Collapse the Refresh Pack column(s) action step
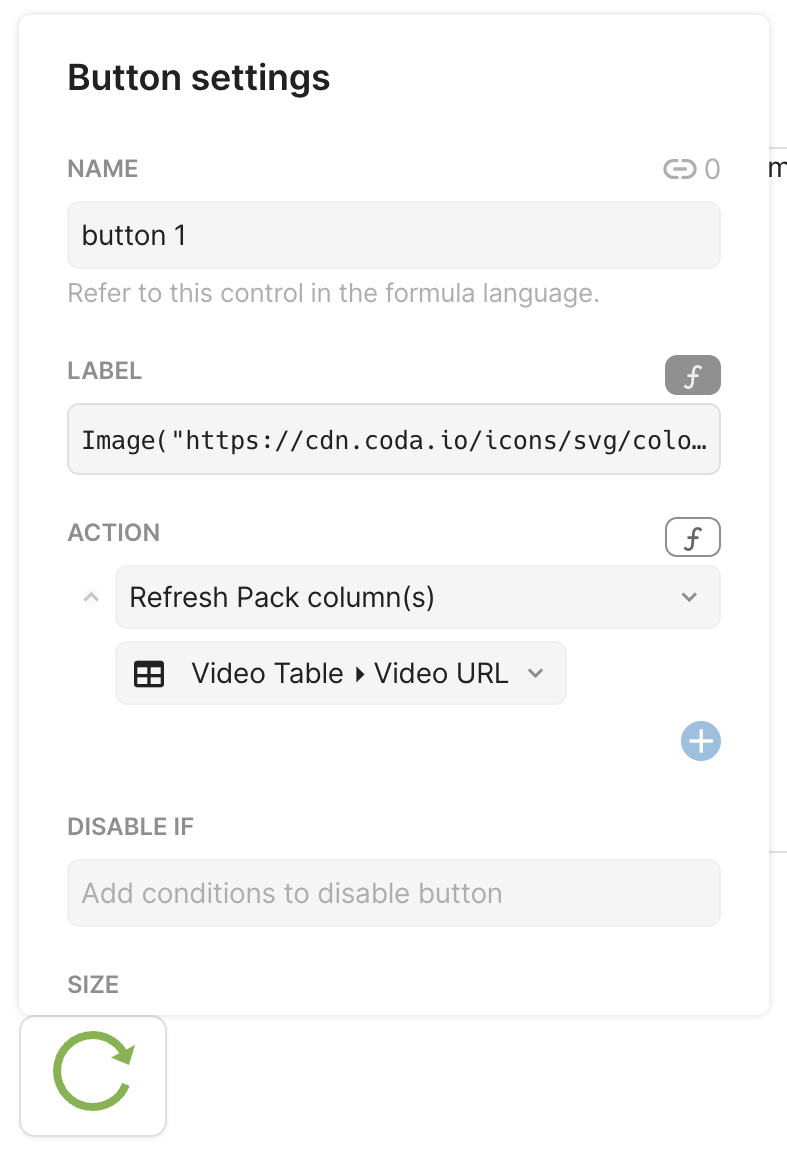This screenshot has width=787, height=1156. pyautogui.click(x=91, y=598)
